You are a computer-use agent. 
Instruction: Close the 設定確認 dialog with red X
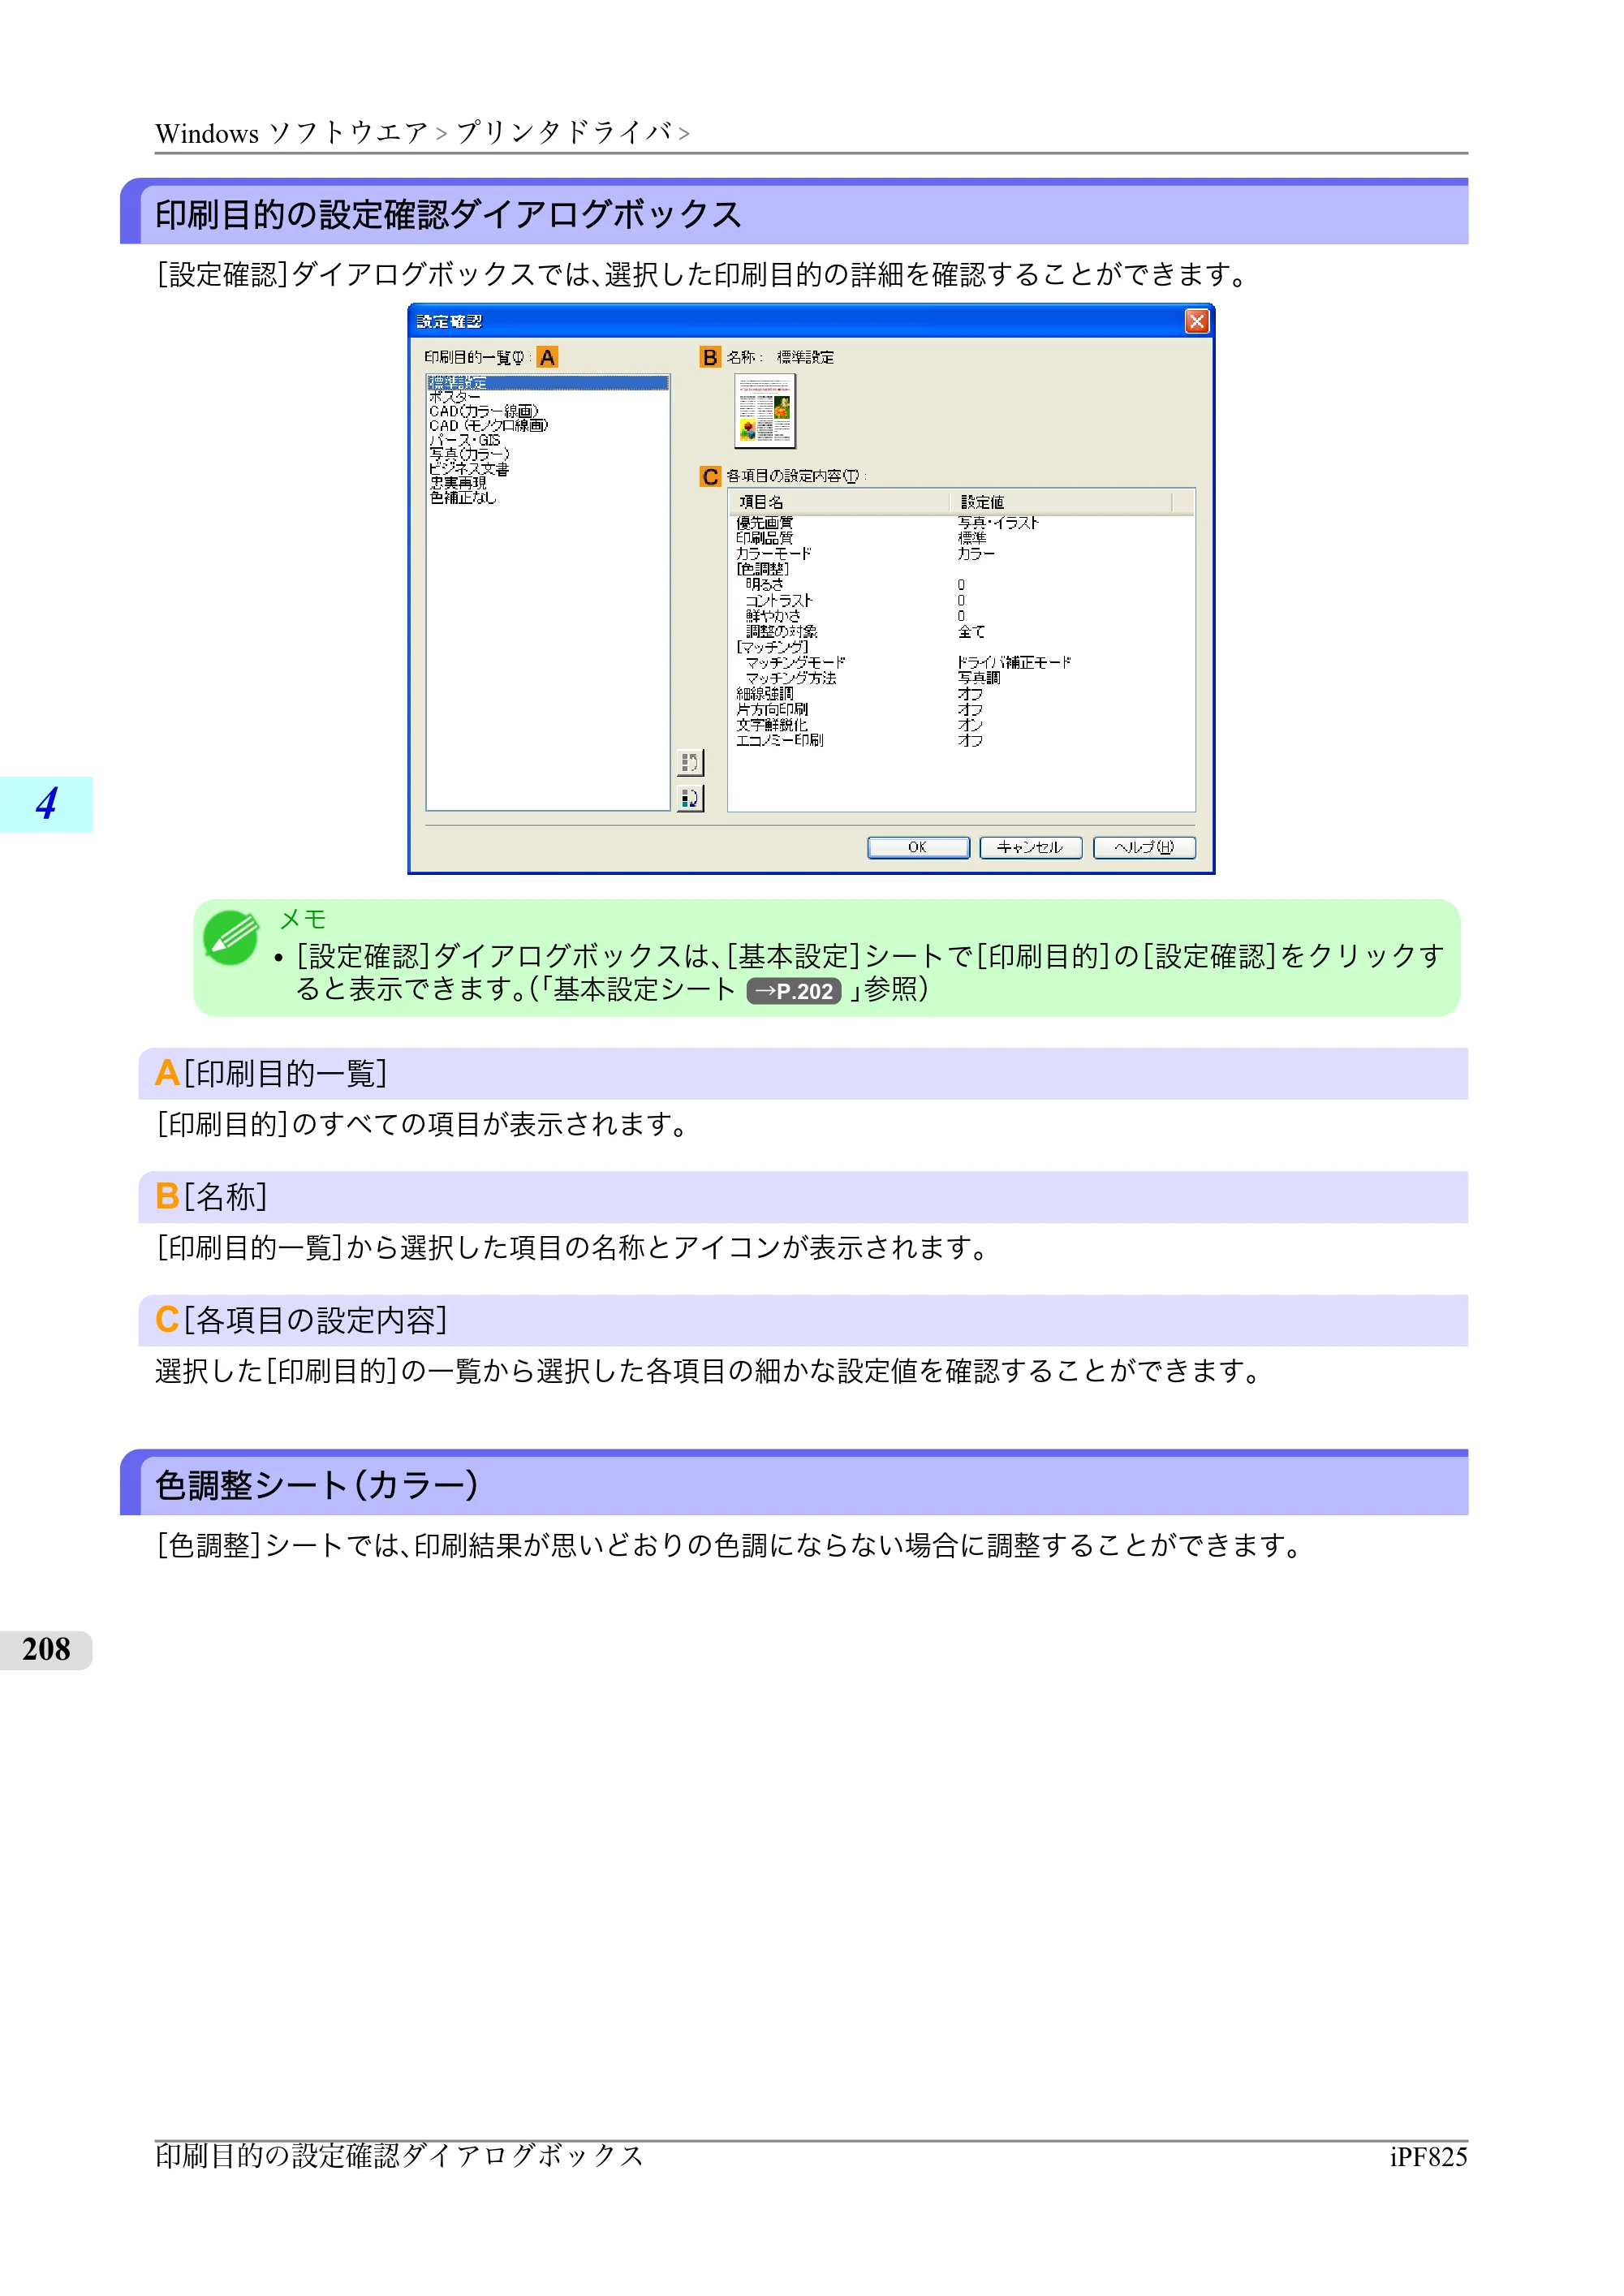coord(1196,321)
